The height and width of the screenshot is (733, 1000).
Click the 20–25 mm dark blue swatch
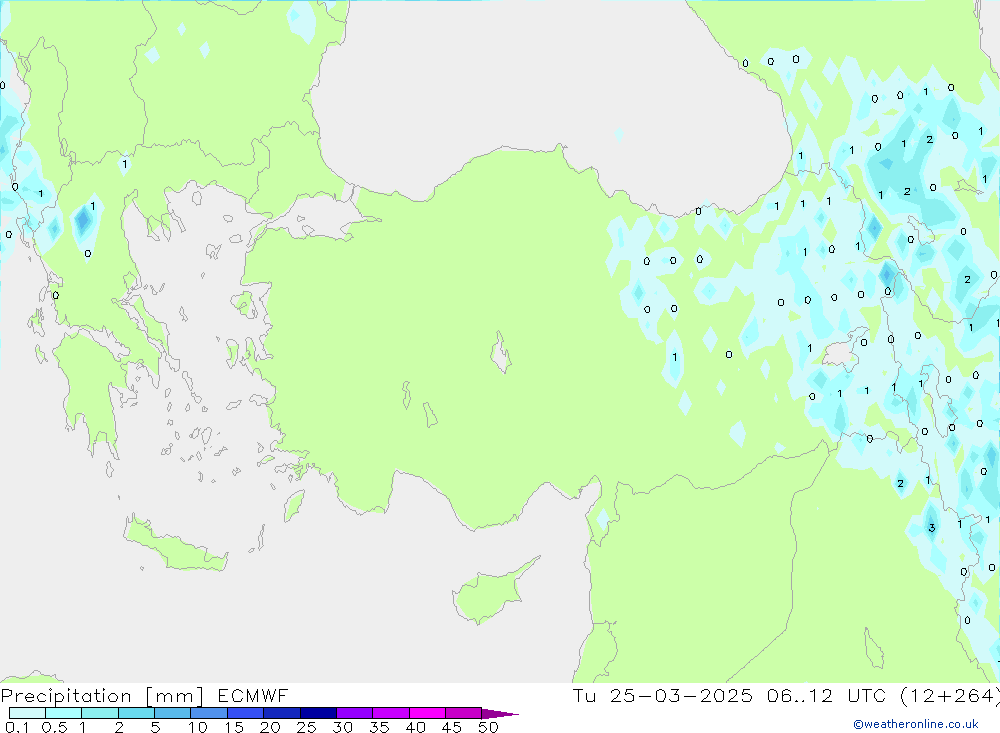pyautogui.click(x=281, y=713)
